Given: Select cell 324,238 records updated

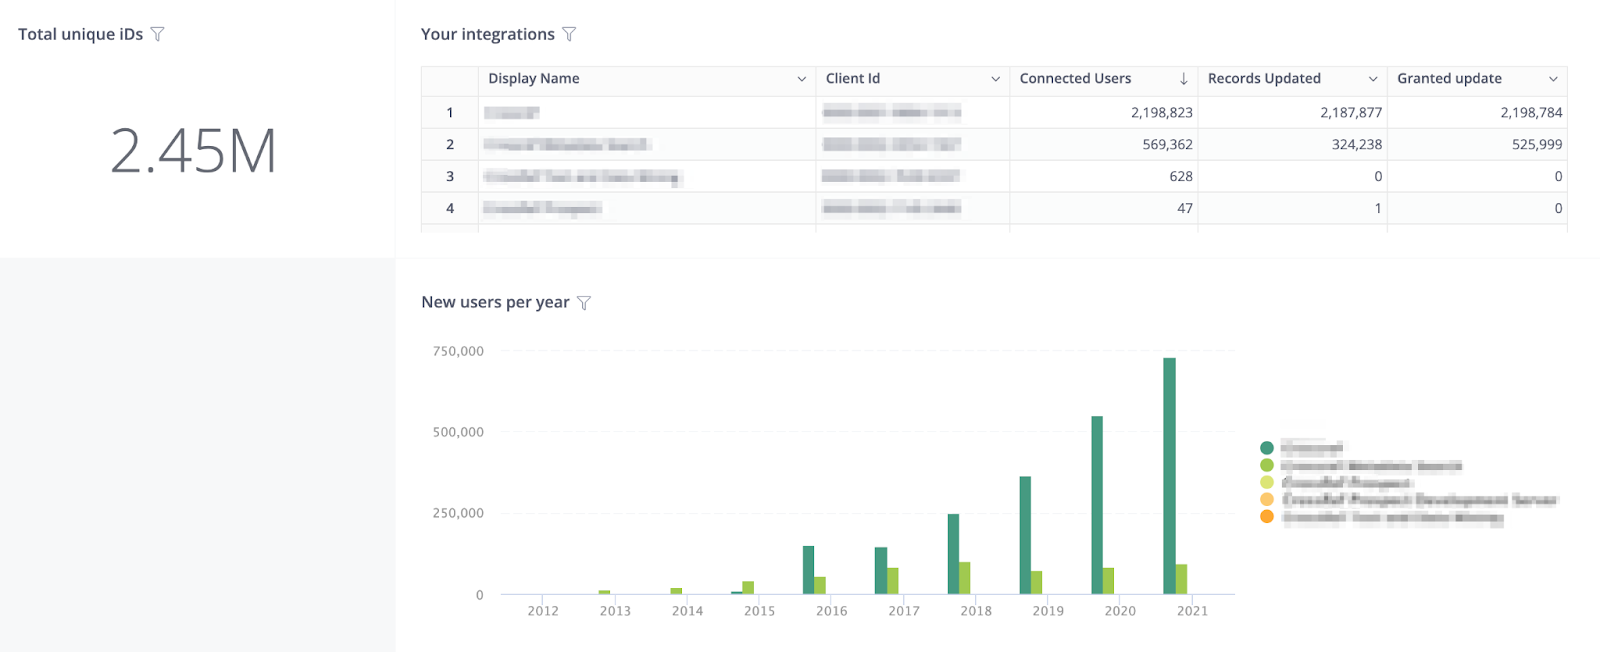Looking at the screenshot, I should (1293, 145).
